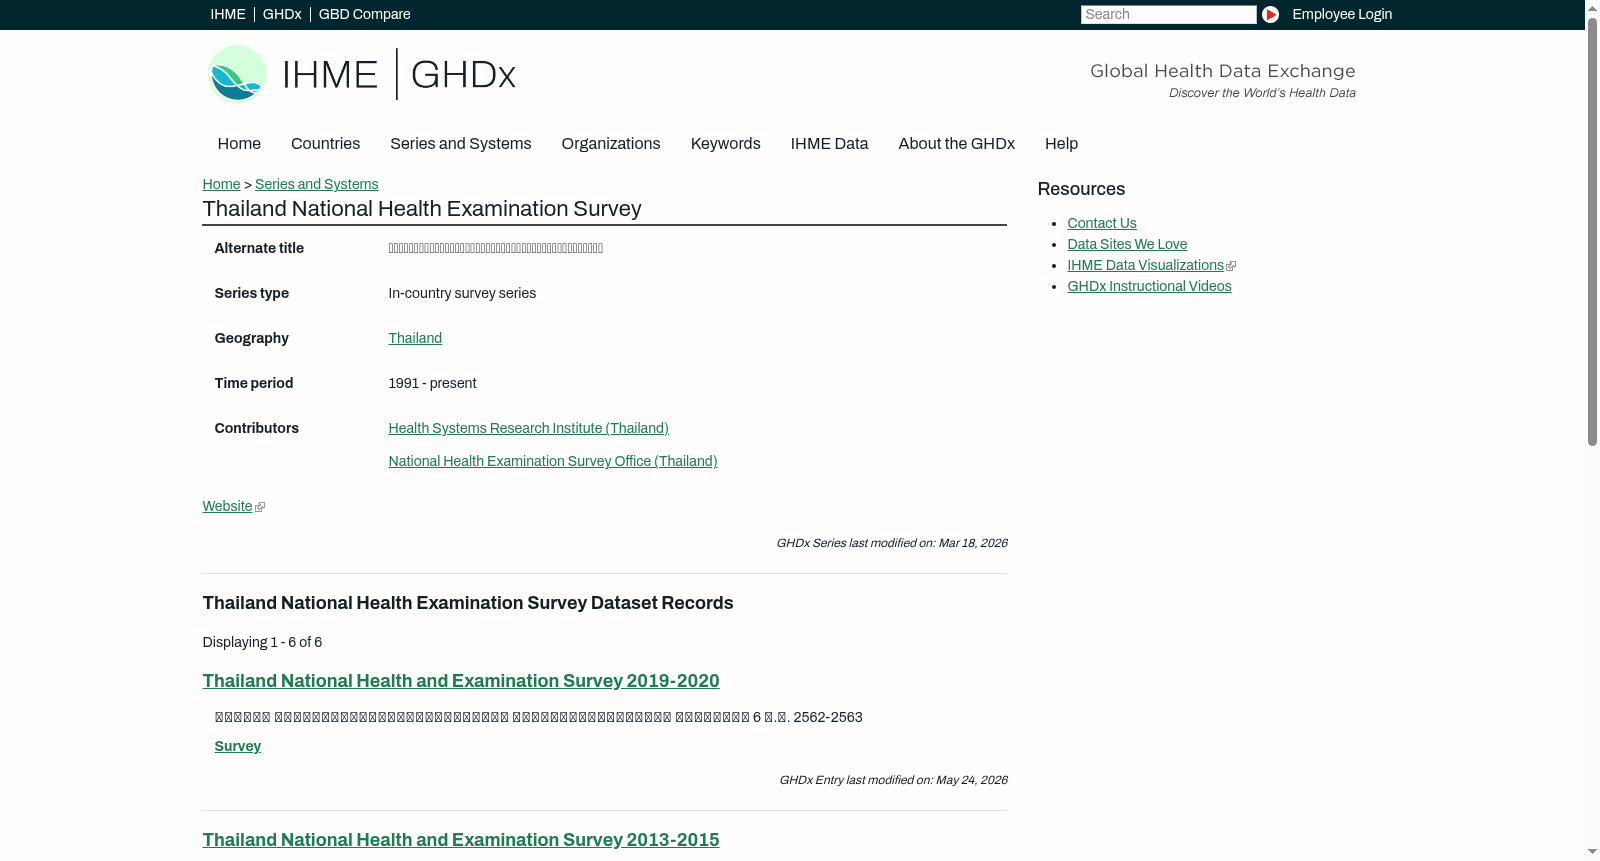Open GBD Compare from the top bar
Image resolution: width=1600 pixels, height=861 pixels.
(364, 14)
